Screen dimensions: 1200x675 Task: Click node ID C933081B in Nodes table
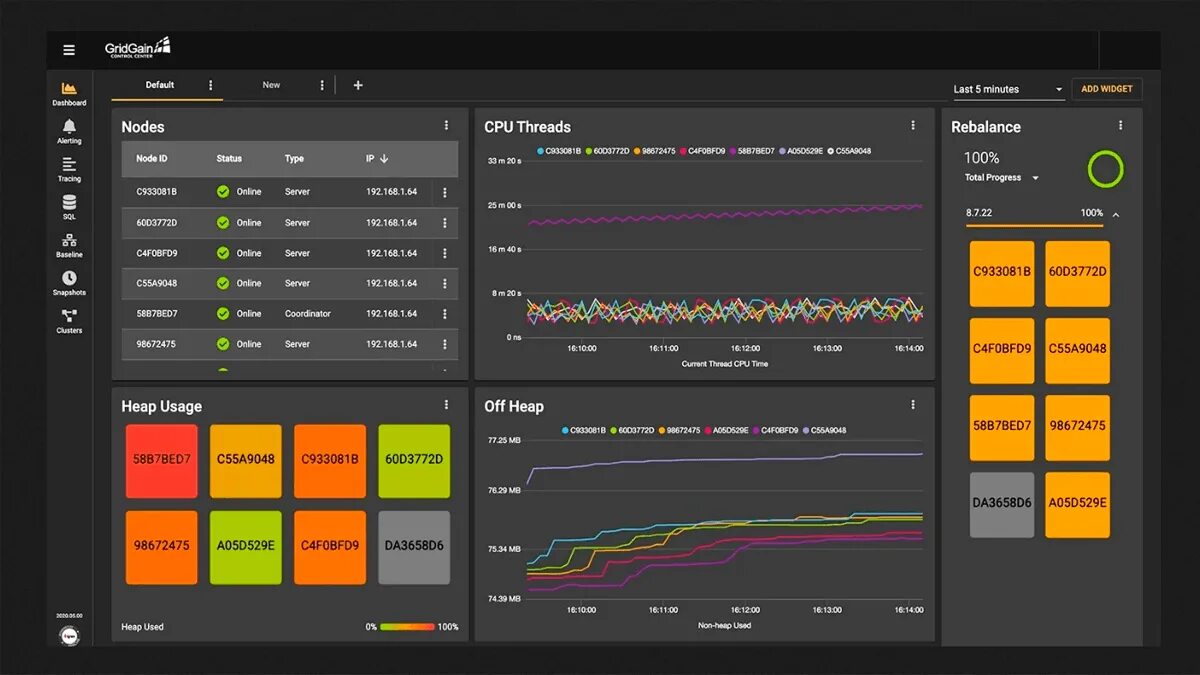pos(157,192)
